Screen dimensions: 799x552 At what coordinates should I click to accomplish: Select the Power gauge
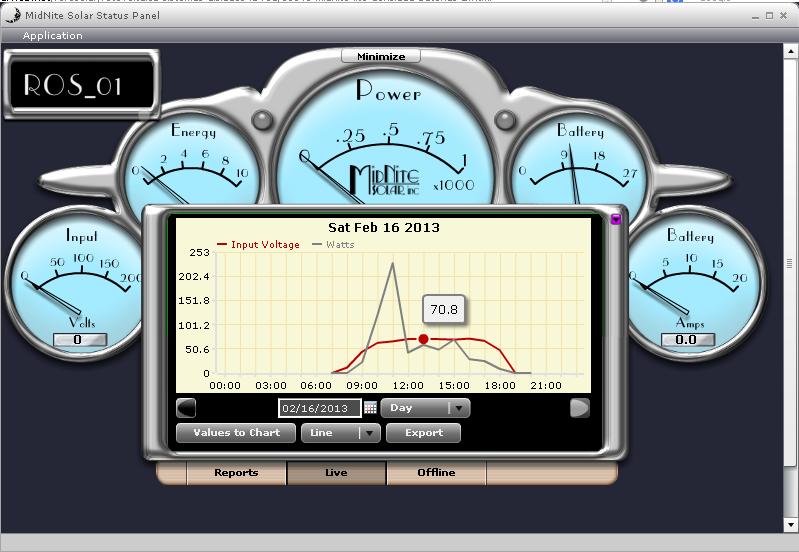[x=386, y=138]
